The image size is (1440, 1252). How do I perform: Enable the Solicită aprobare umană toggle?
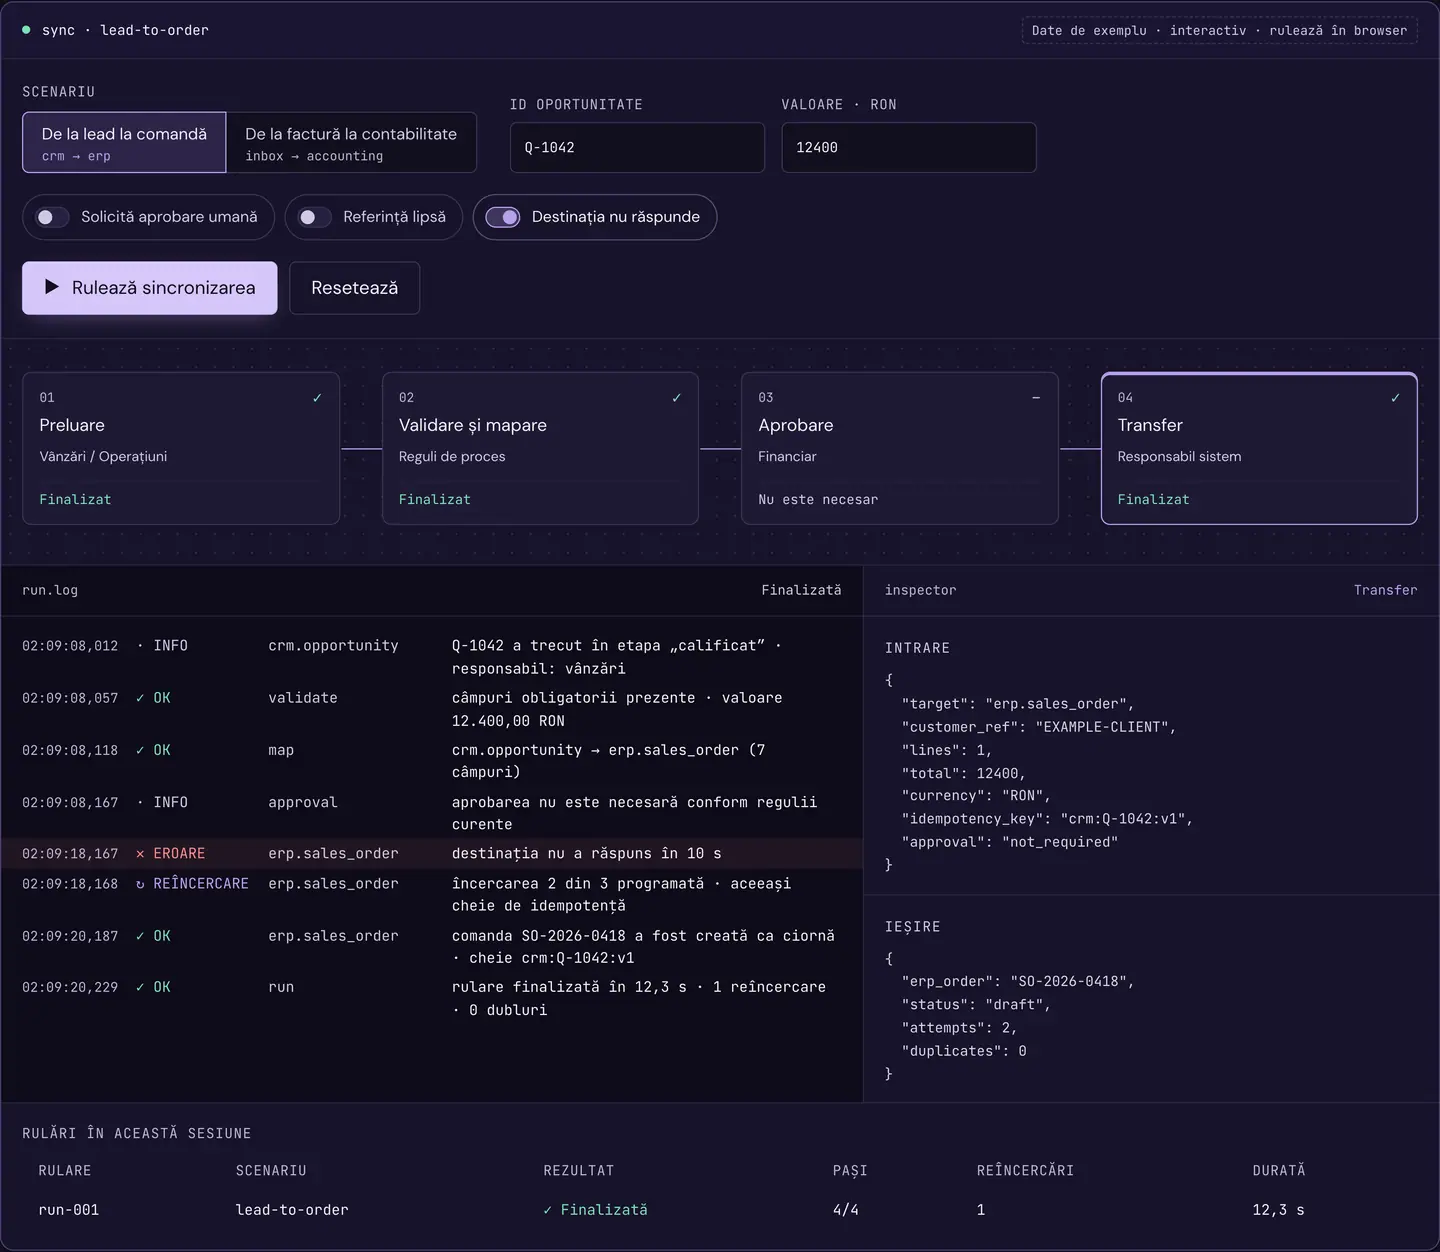pos(53,217)
